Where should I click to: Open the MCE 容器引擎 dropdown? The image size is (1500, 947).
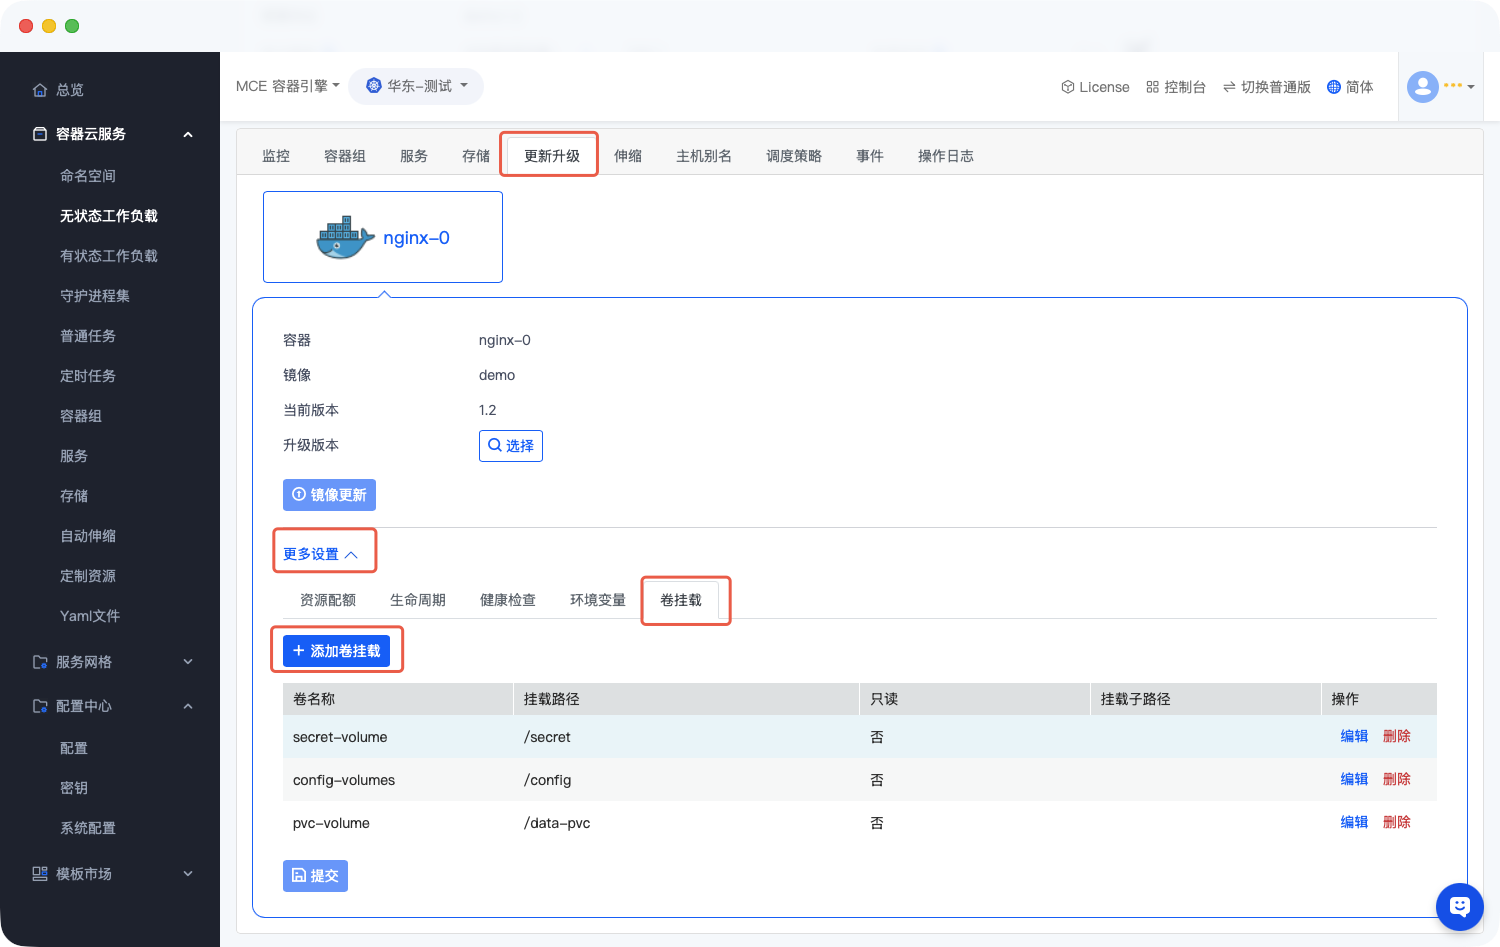point(287,86)
